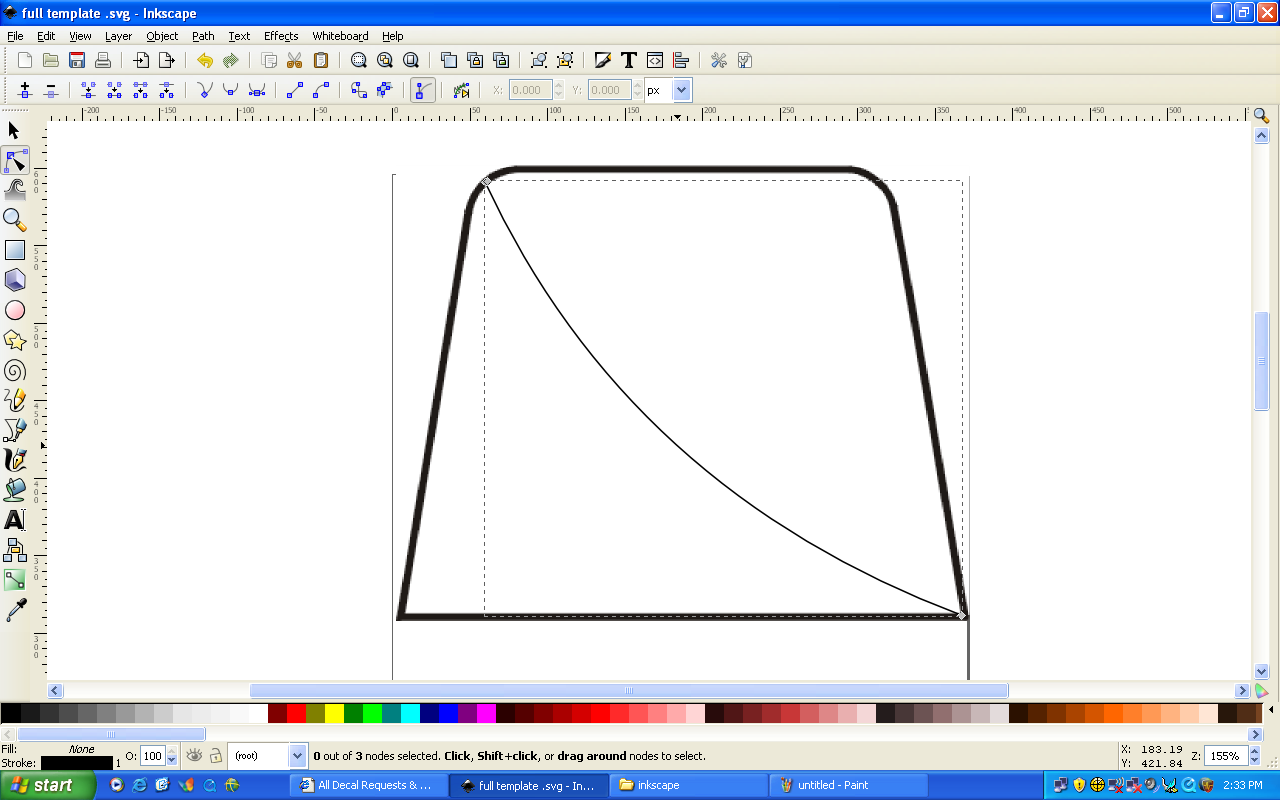Select the red swatch from the palette
1280x800 pixels.
297,714
